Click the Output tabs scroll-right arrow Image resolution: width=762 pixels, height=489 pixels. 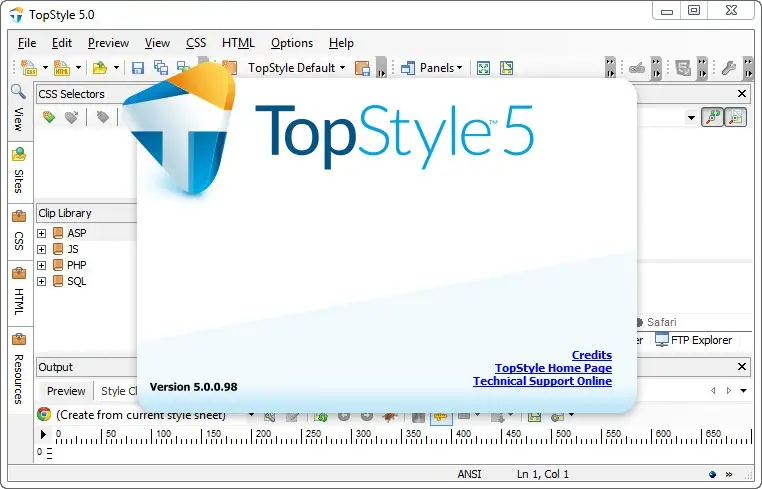[x=728, y=391]
